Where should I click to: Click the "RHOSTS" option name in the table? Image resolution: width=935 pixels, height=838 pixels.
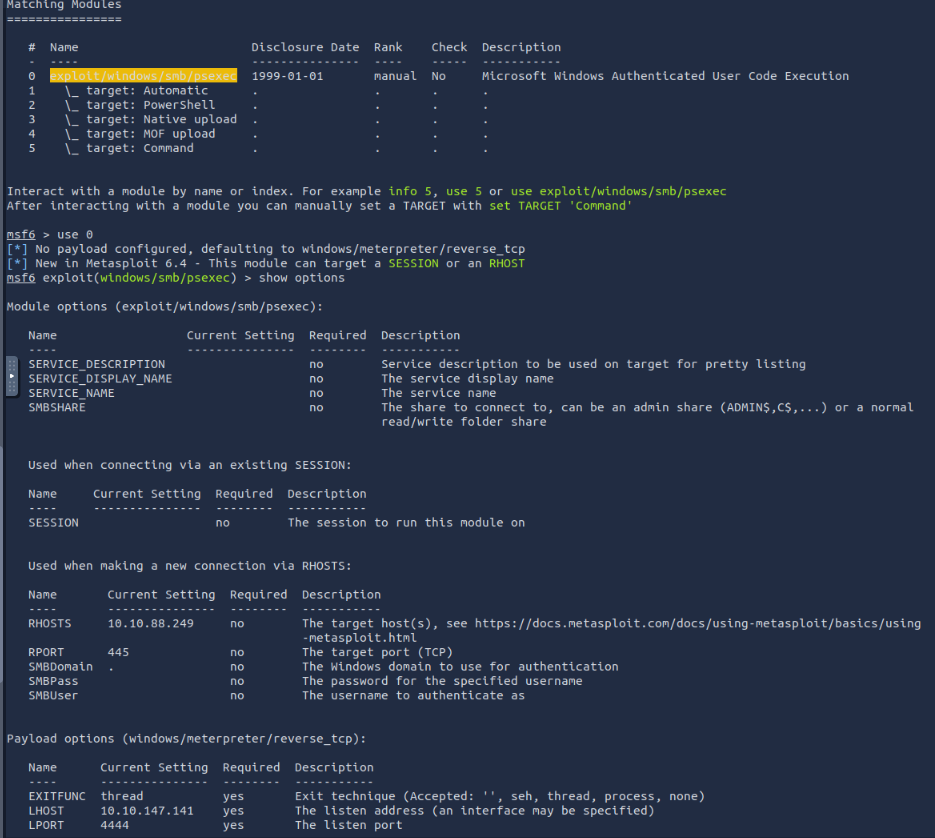pyautogui.click(x=50, y=624)
